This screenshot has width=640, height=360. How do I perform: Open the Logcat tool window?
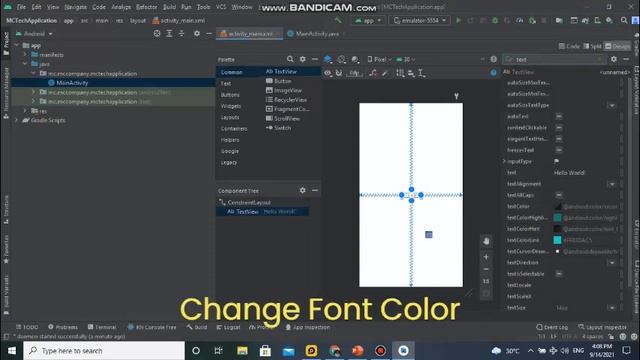point(228,327)
